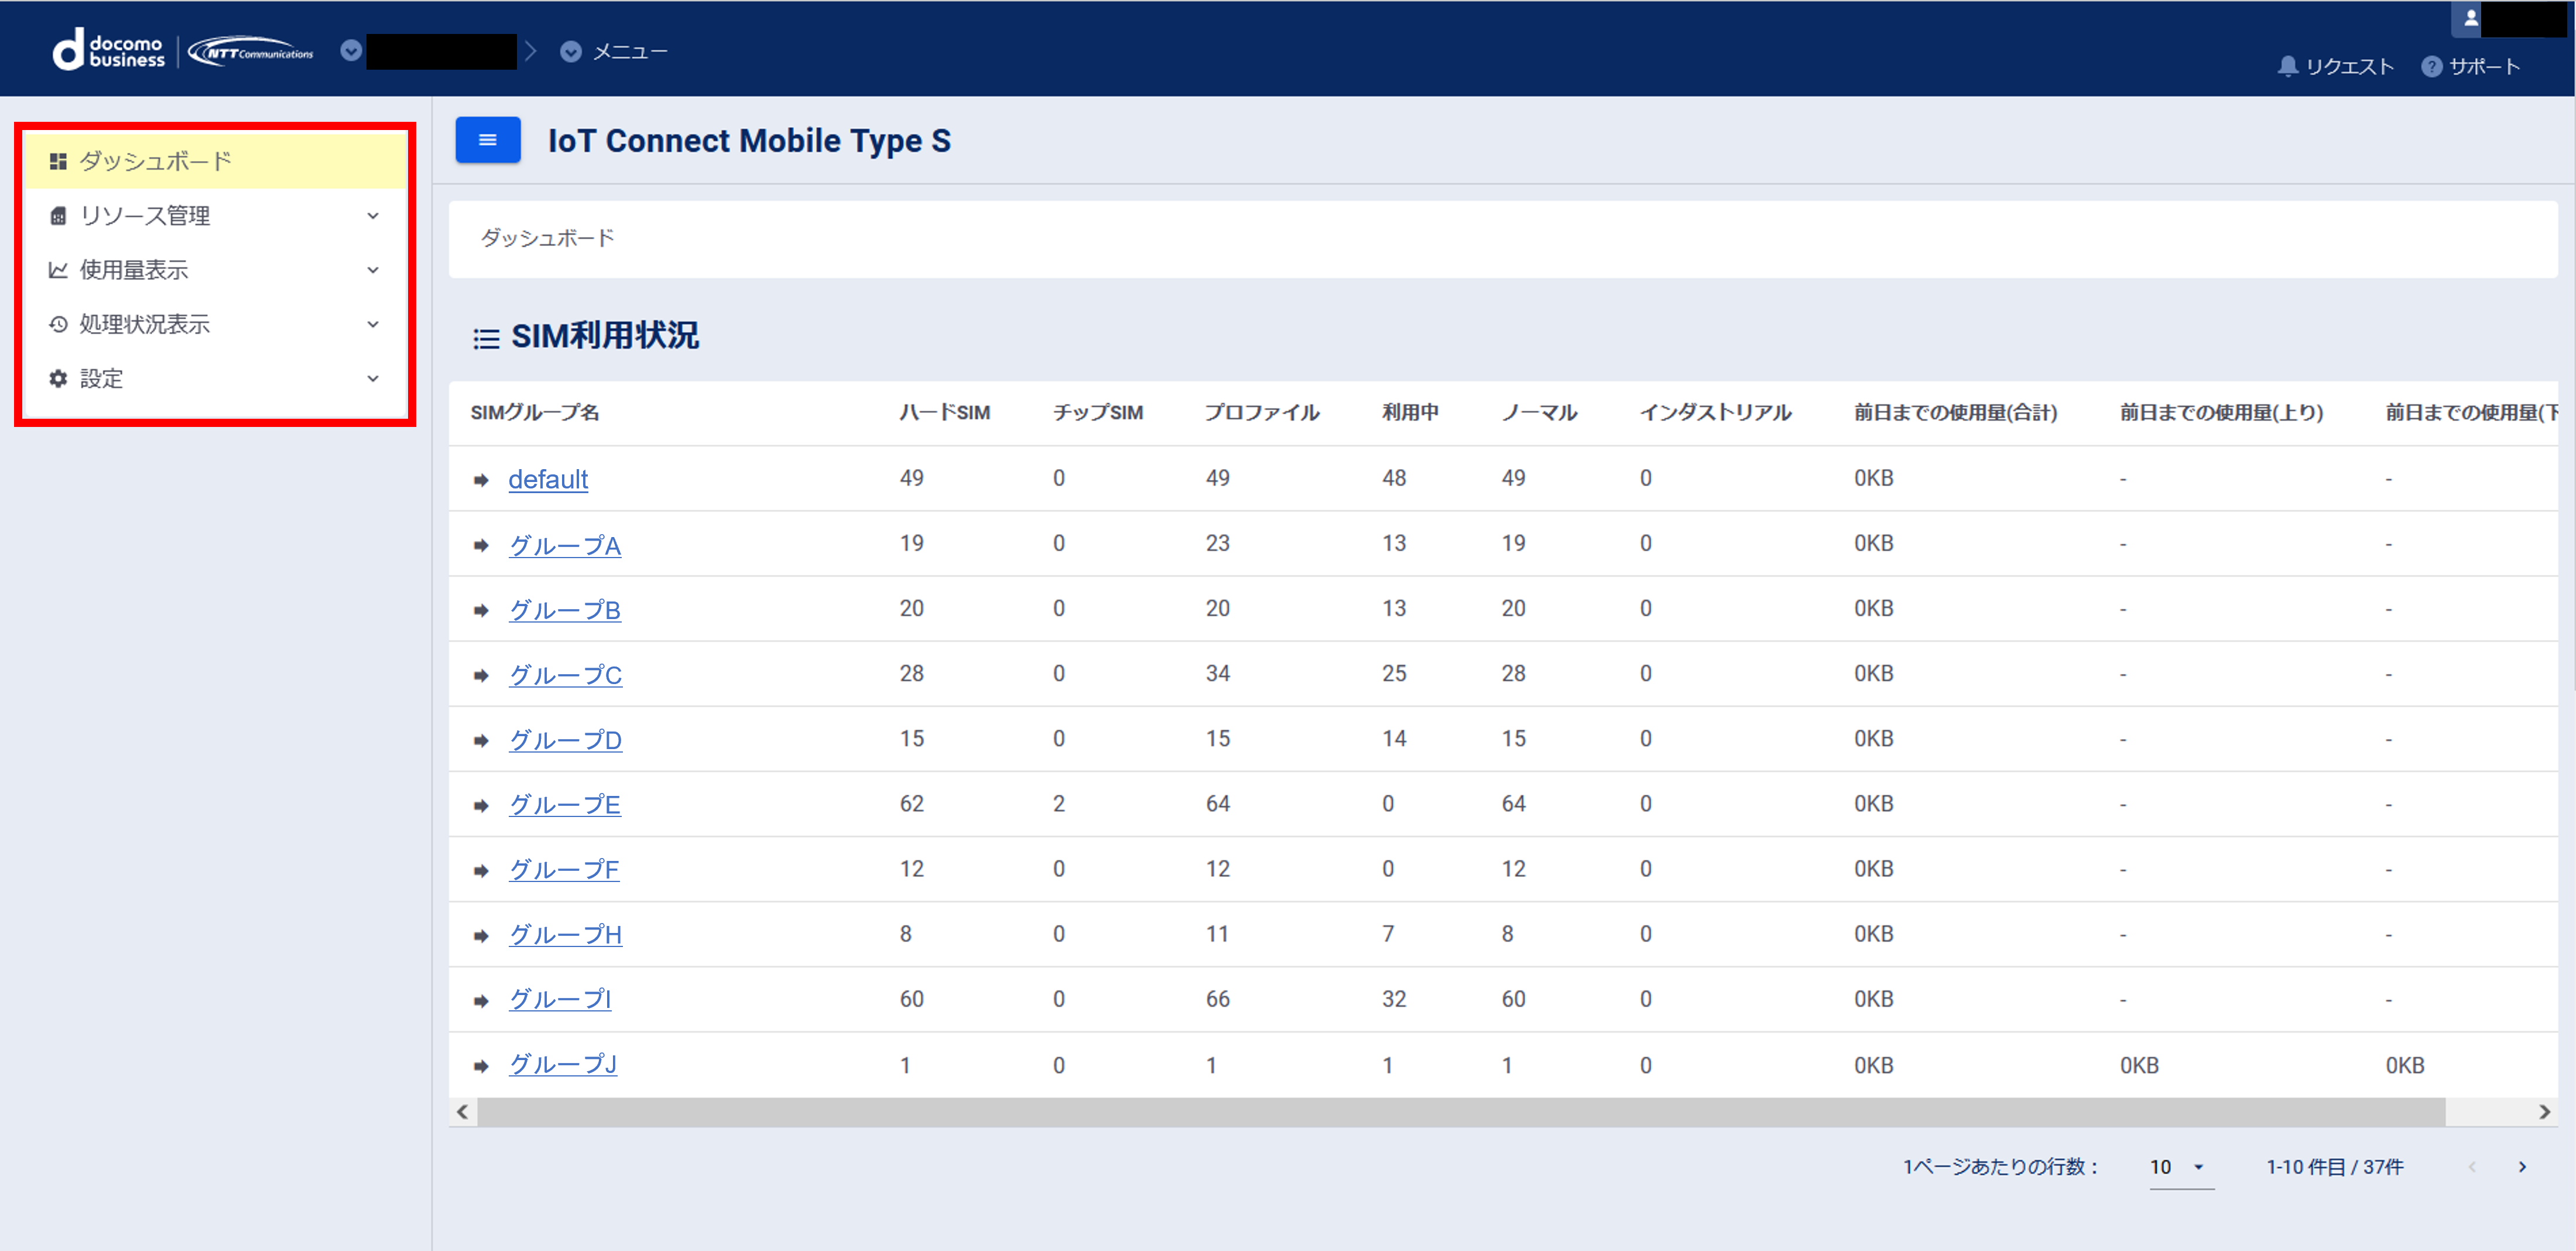This screenshot has height=1251, width=2576.
Task: Select 処理状況表示 in the sidebar
Action: [215, 324]
